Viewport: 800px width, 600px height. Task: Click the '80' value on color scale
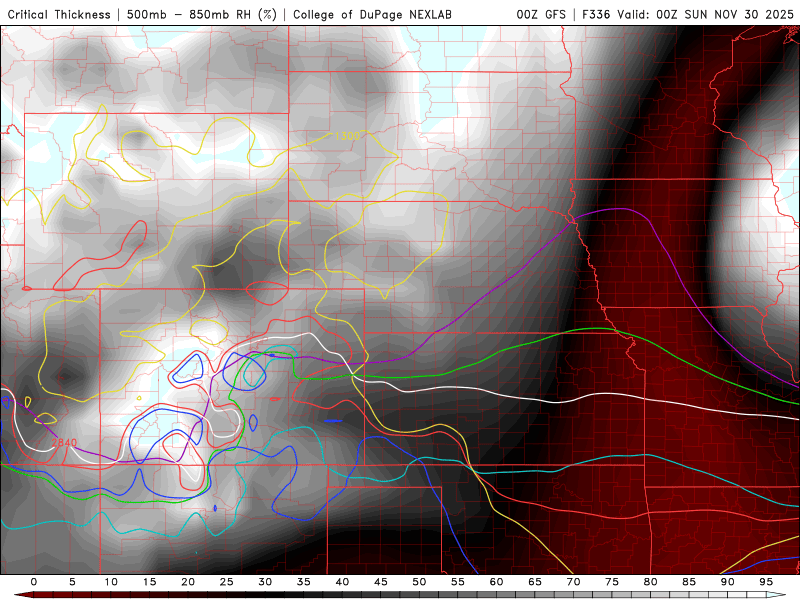click(x=651, y=582)
